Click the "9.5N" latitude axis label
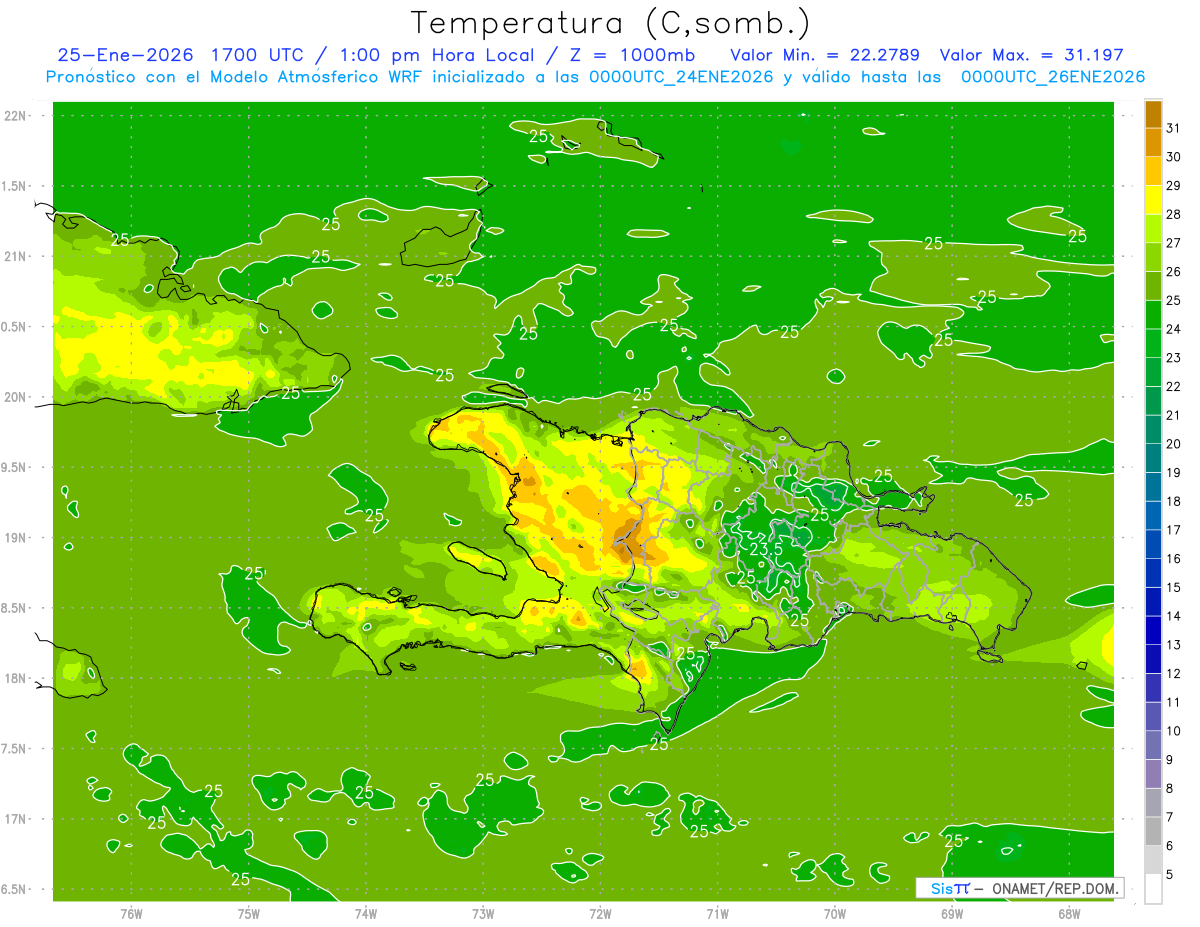The height and width of the screenshot is (927, 1200). [x=15, y=468]
